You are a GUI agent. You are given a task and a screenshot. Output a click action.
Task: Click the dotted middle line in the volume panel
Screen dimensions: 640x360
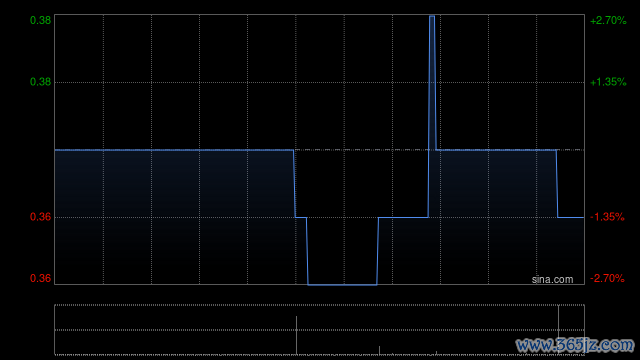(319, 330)
